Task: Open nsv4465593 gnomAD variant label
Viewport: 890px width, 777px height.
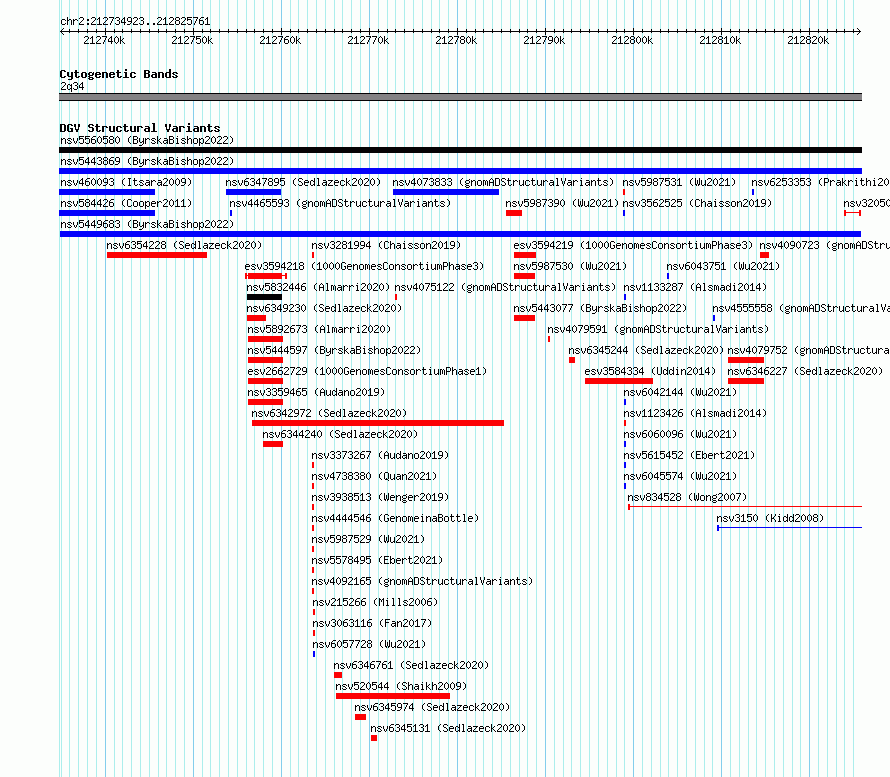Action: [340, 203]
